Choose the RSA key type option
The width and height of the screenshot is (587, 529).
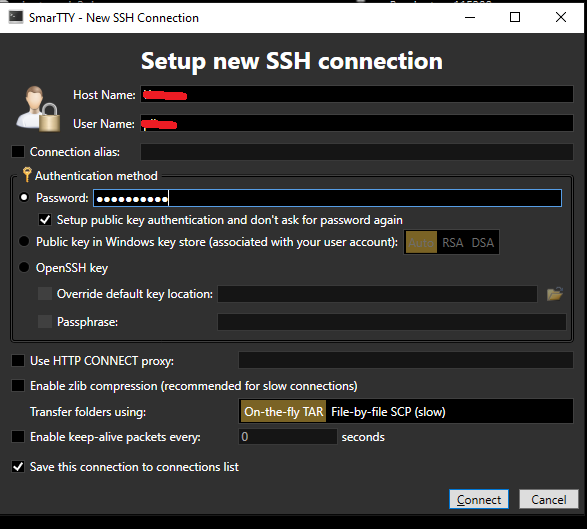pyautogui.click(x=453, y=243)
